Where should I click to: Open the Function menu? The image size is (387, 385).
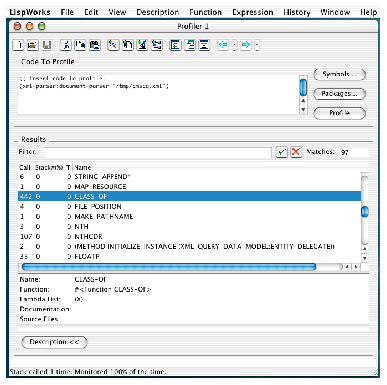(x=206, y=12)
